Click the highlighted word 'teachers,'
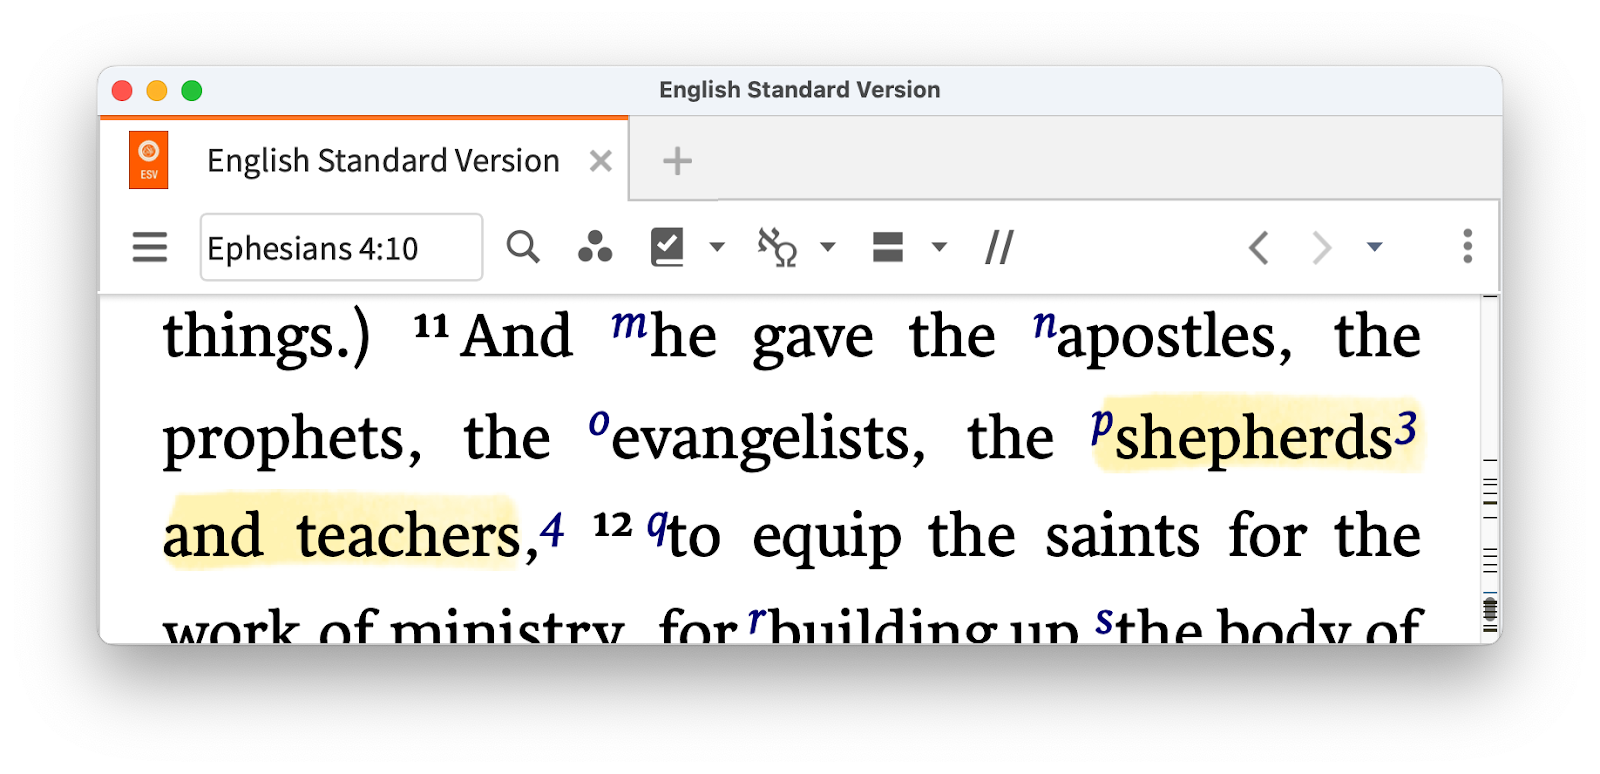 tap(417, 536)
